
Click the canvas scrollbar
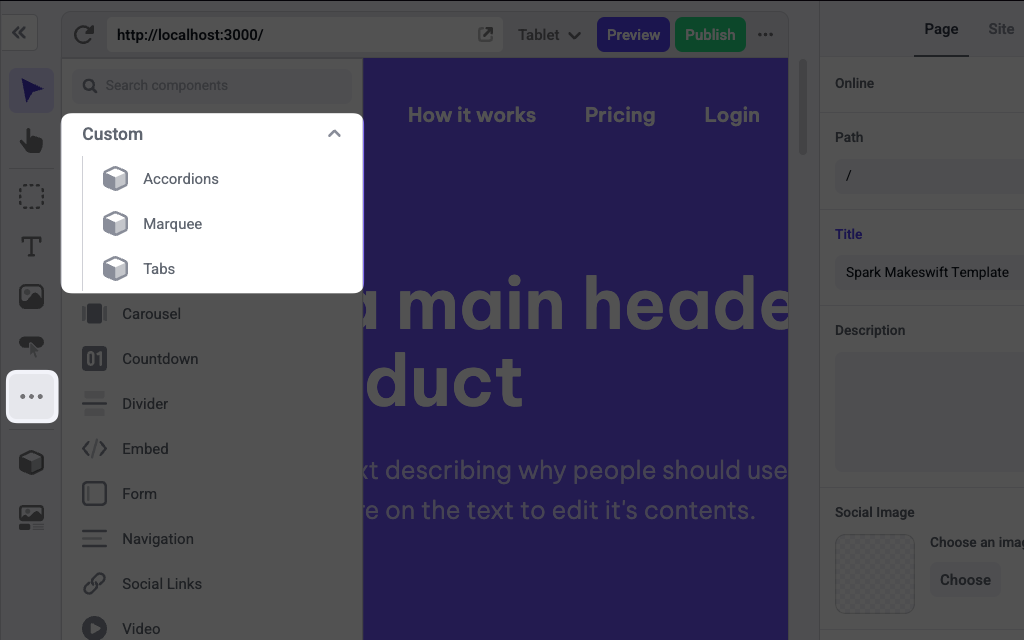click(803, 105)
